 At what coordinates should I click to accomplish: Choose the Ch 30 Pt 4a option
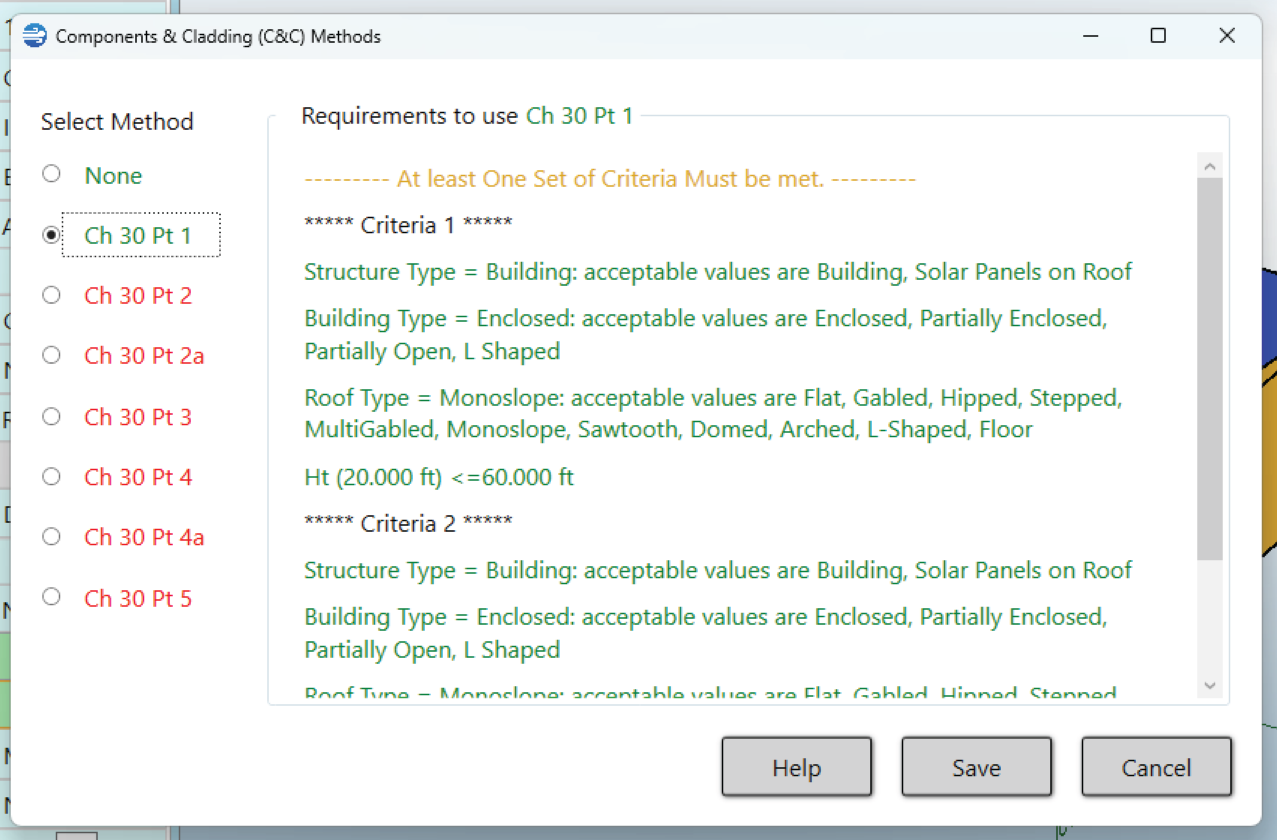point(51,537)
